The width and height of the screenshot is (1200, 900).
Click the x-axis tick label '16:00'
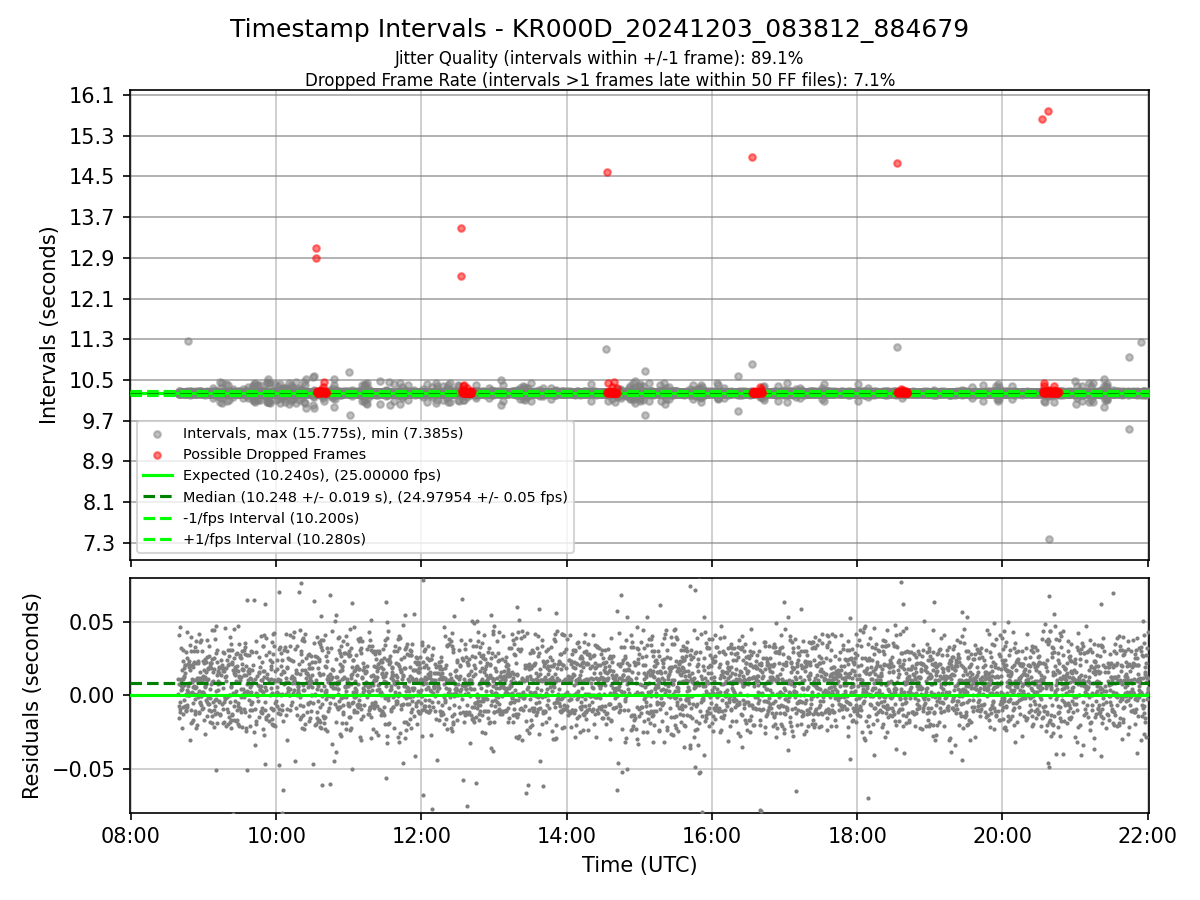coord(712,835)
